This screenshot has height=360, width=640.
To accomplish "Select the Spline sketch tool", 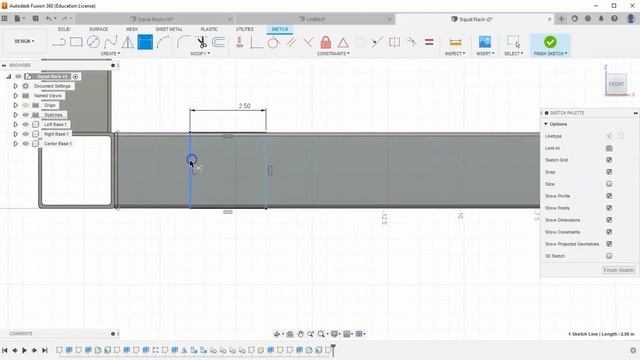I will pyautogui.click(x=111, y=42).
